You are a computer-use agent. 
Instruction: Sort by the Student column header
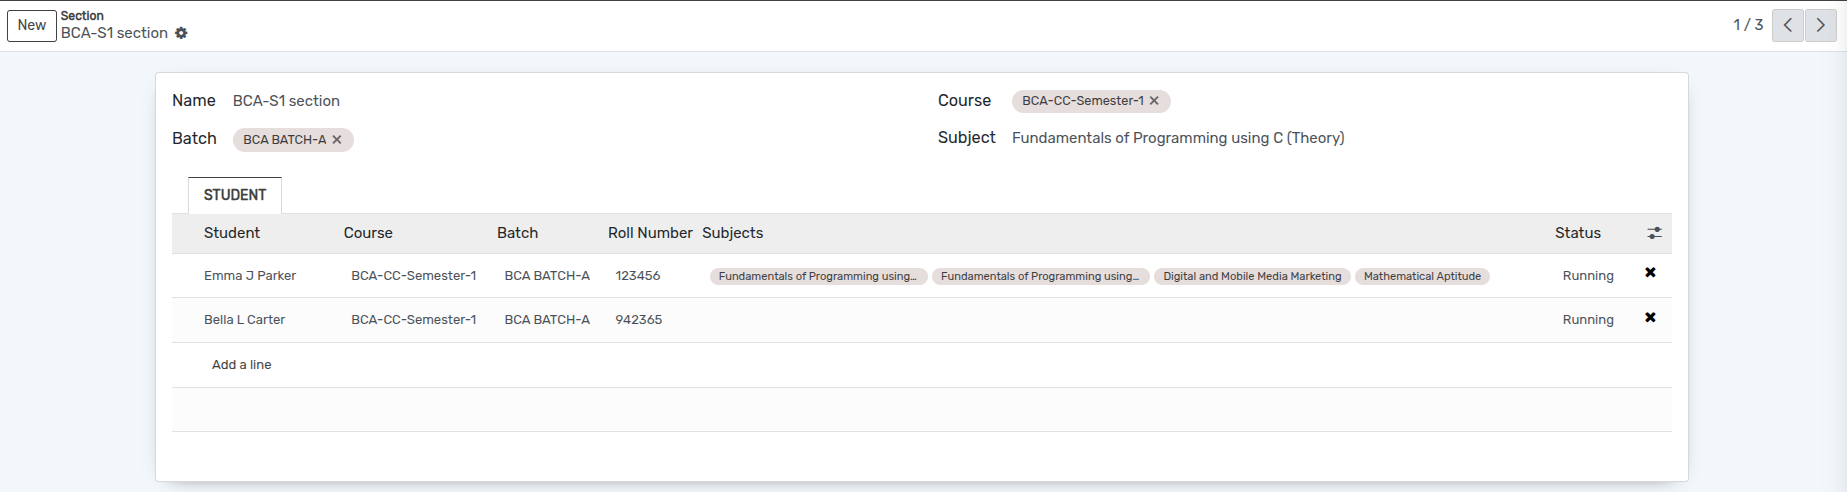pos(232,233)
